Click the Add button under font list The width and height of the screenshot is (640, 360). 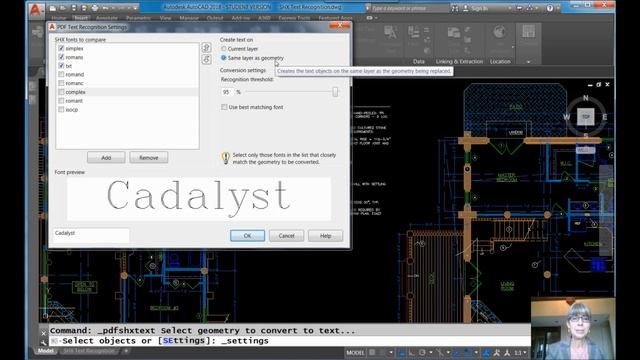[106, 158]
